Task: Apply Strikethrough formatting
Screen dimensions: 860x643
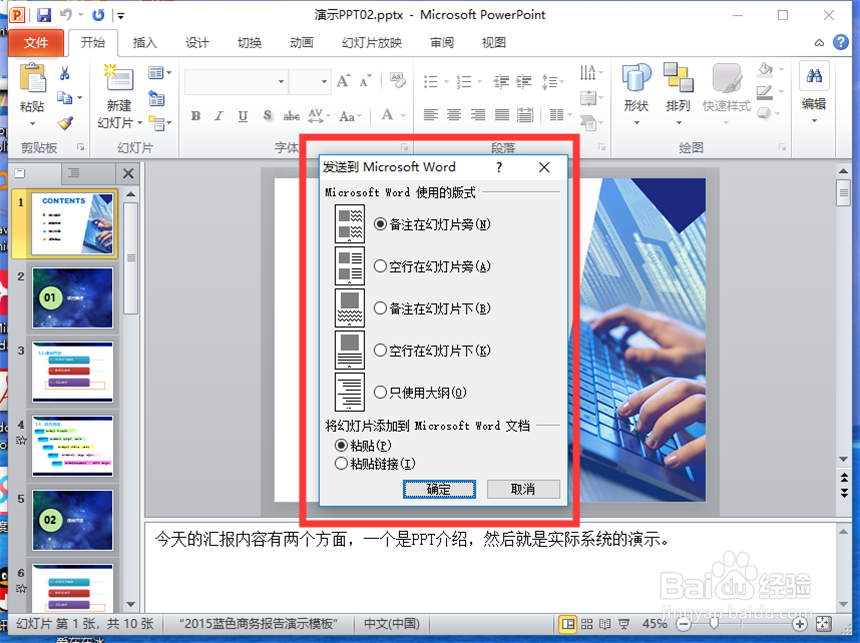Action: [x=291, y=116]
